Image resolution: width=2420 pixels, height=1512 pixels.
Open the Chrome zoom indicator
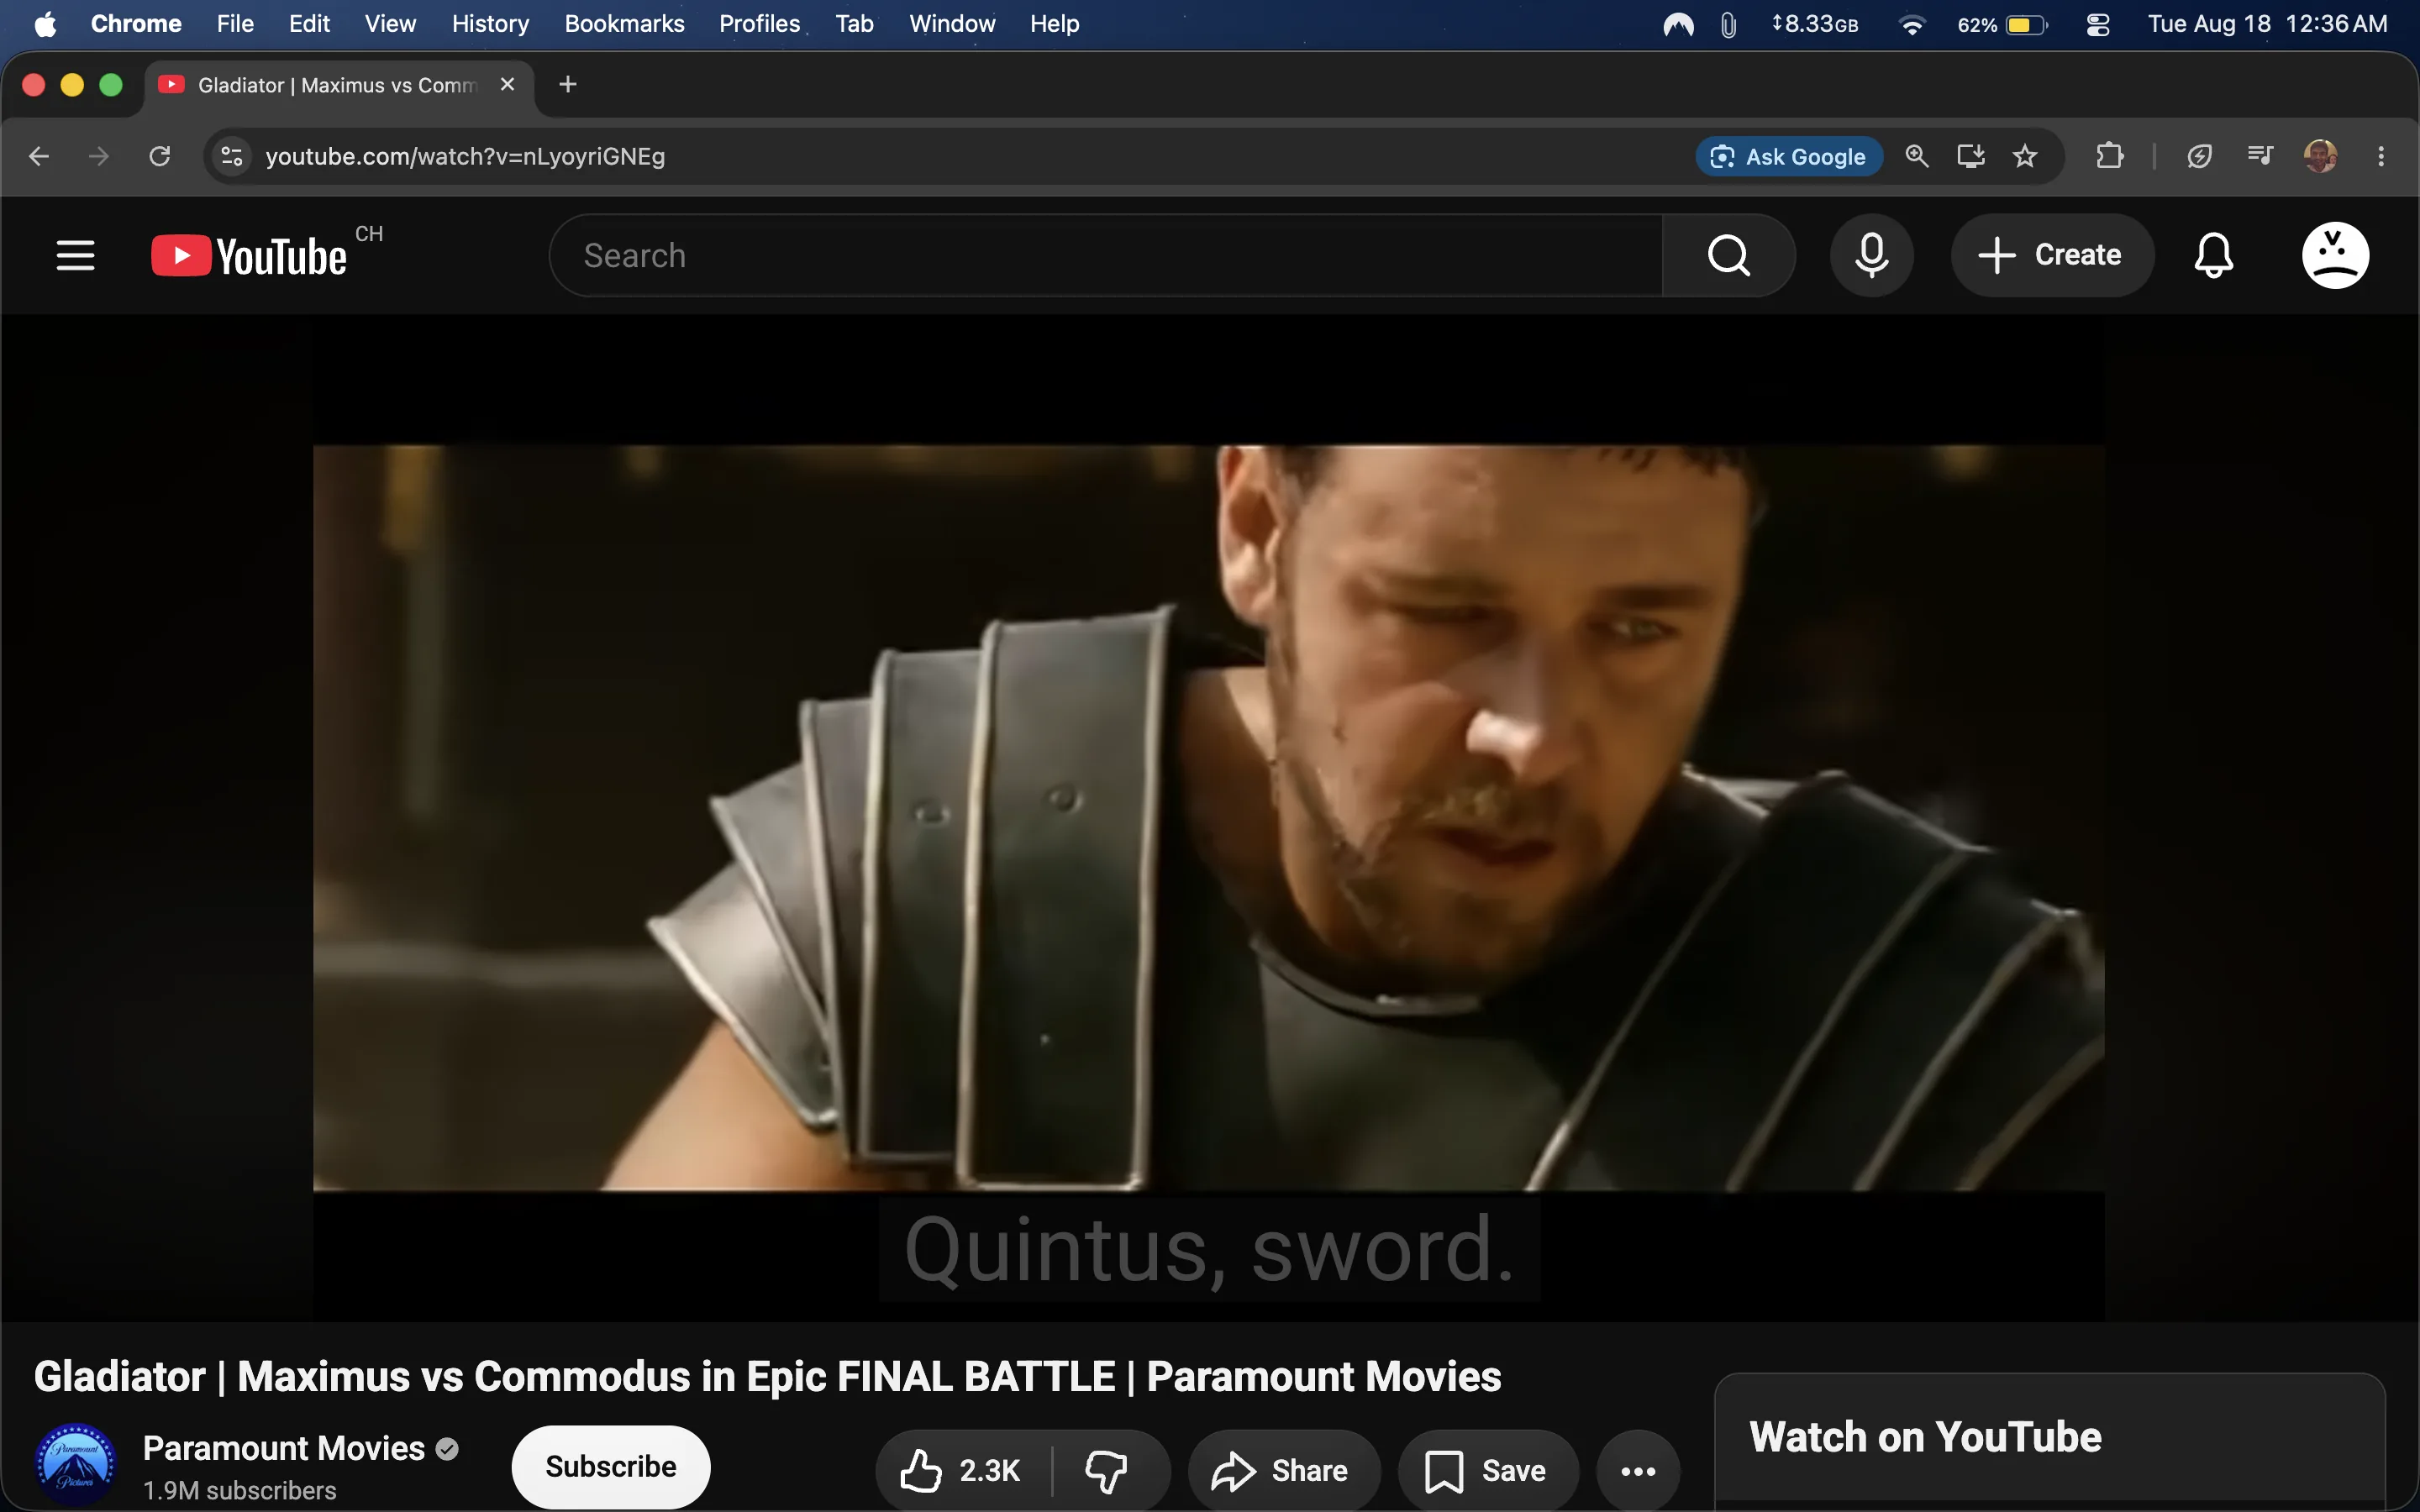[x=1917, y=156]
